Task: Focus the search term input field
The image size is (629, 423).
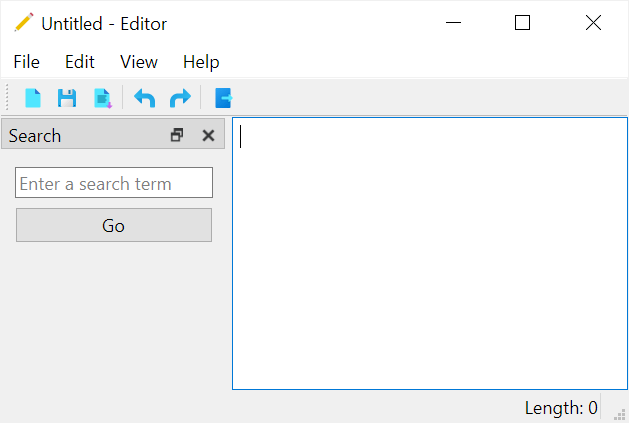Action: point(114,183)
